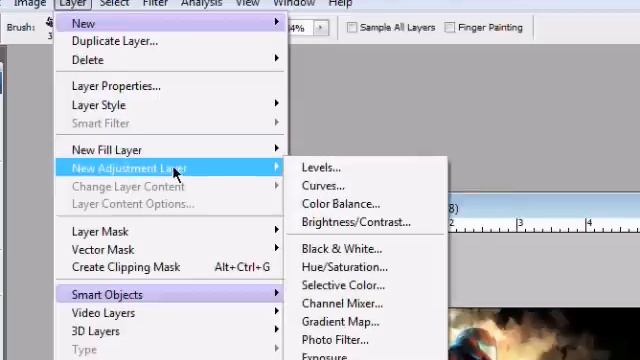Open the Window menu

(294, 4)
